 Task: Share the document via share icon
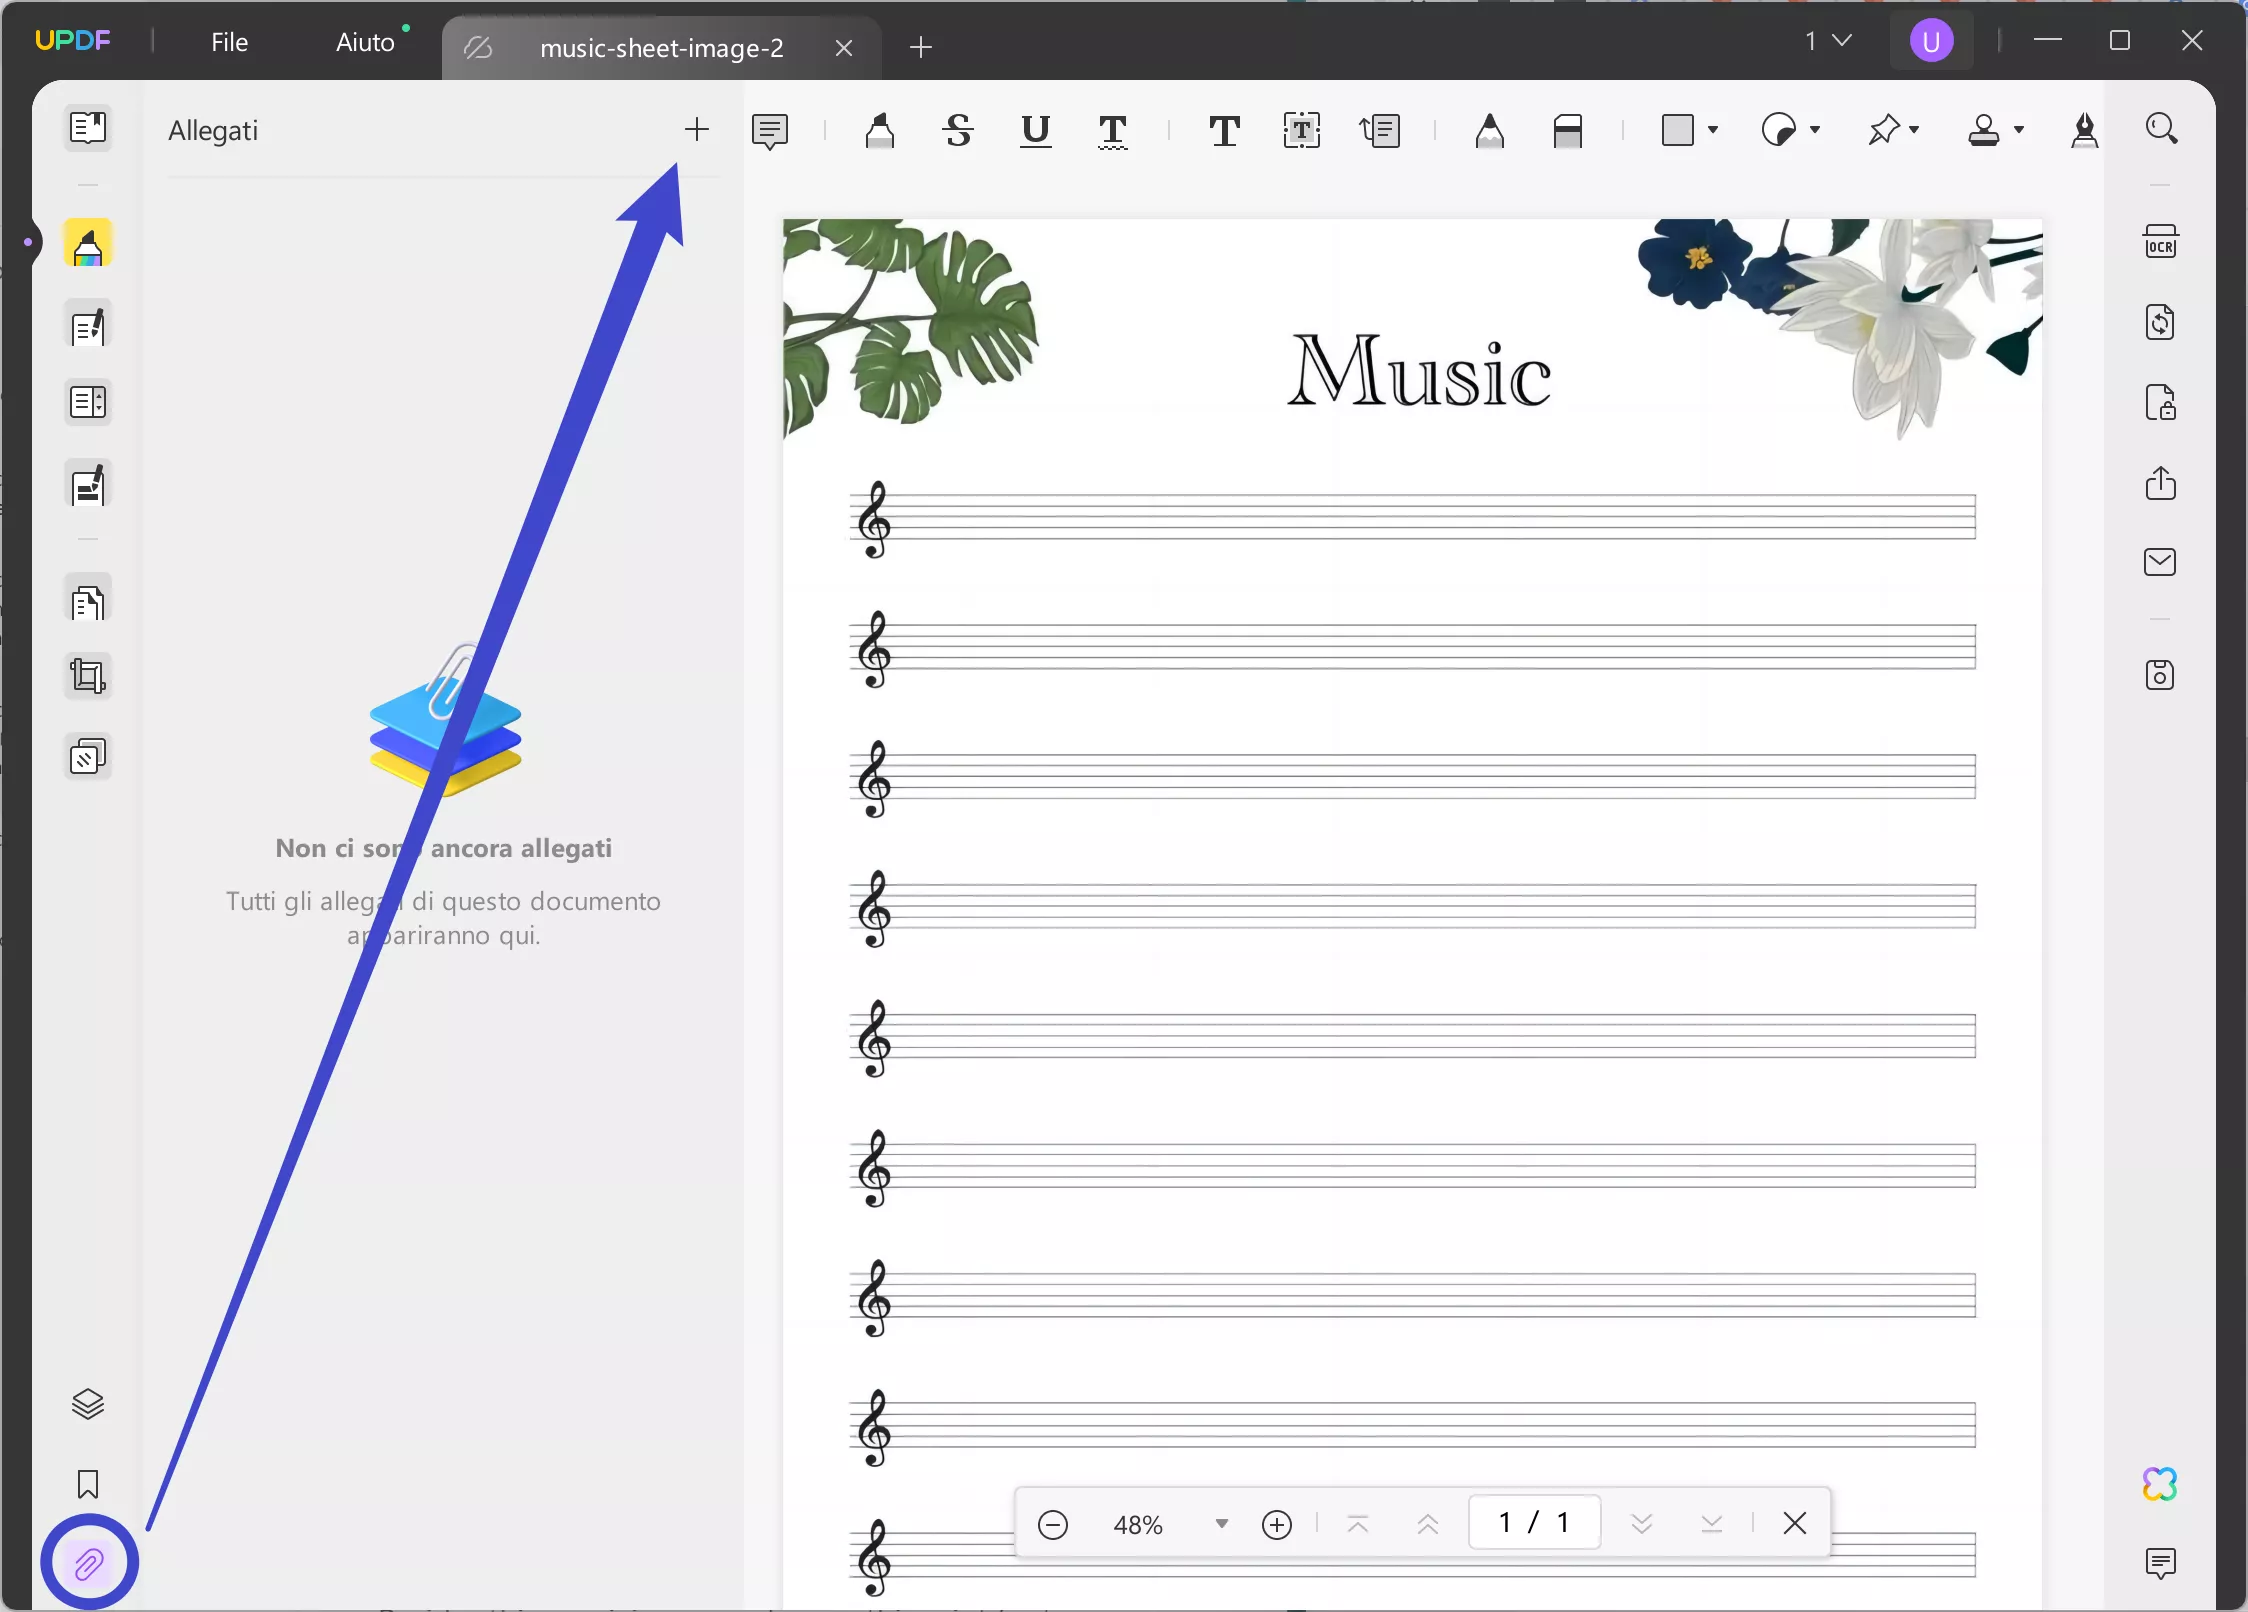2161,483
